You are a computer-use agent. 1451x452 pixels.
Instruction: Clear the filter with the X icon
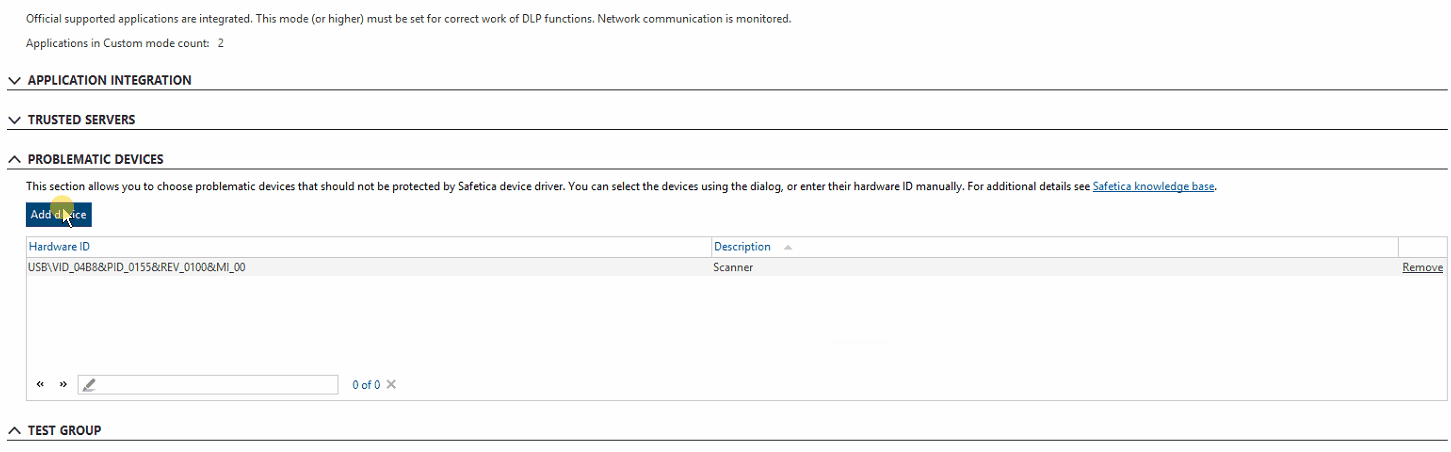tap(391, 385)
